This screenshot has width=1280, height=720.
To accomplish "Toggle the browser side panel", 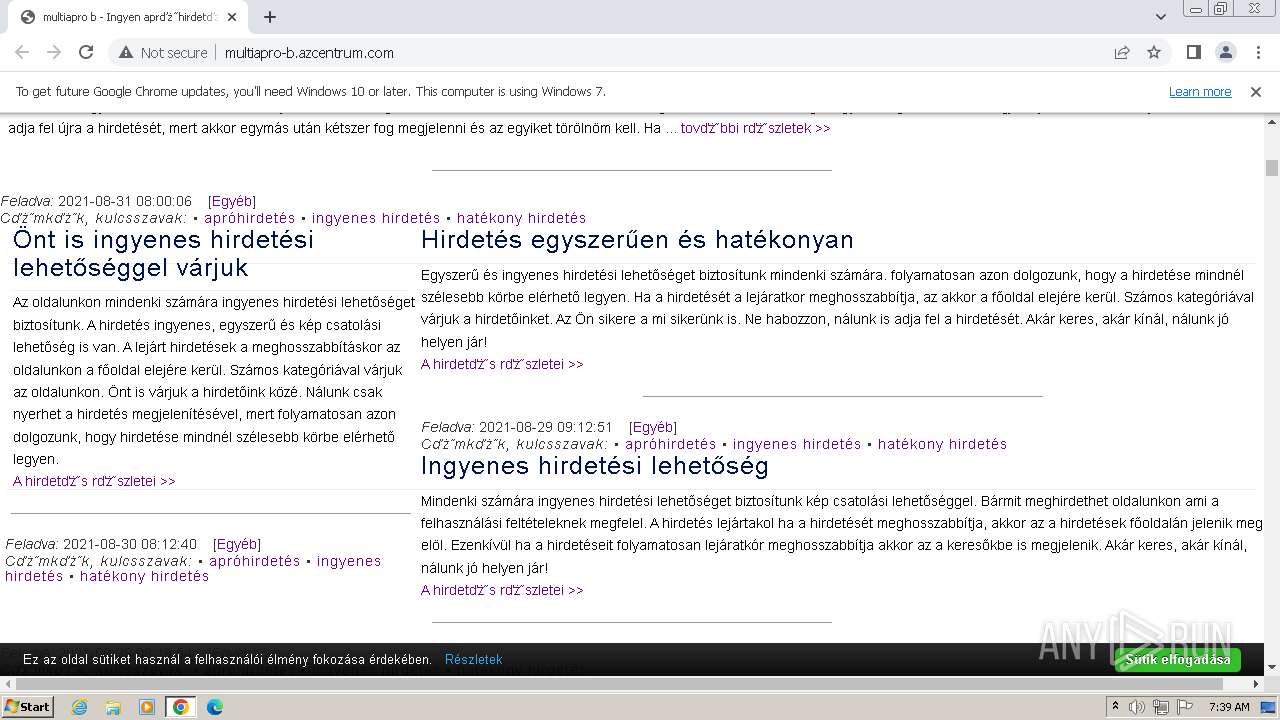I will [1194, 53].
